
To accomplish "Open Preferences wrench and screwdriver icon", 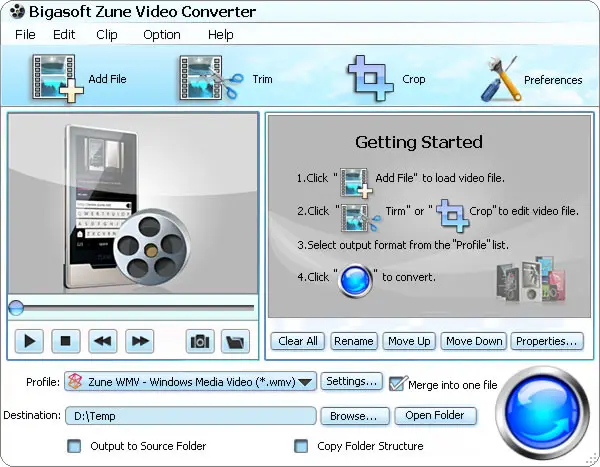I will 501,79.
